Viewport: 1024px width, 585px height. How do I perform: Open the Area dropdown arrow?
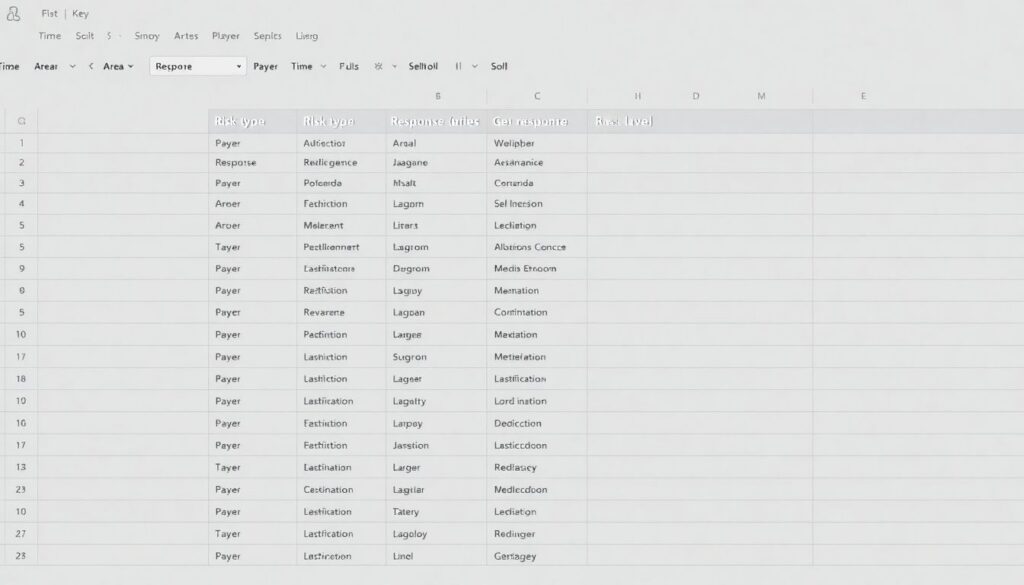(130, 66)
